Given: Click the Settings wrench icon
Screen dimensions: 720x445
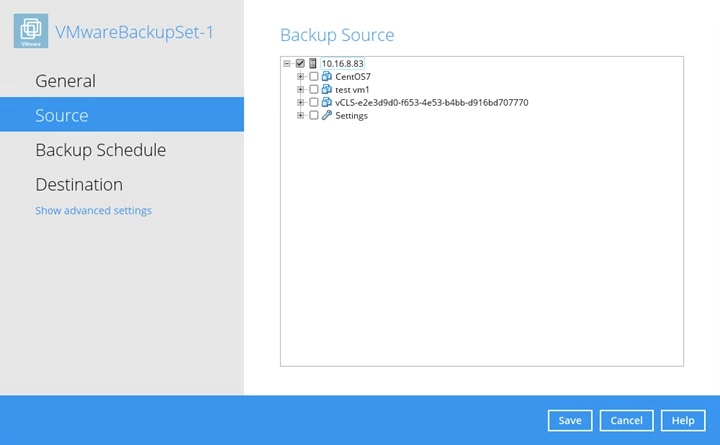Looking at the screenshot, I should (x=326, y=115).
